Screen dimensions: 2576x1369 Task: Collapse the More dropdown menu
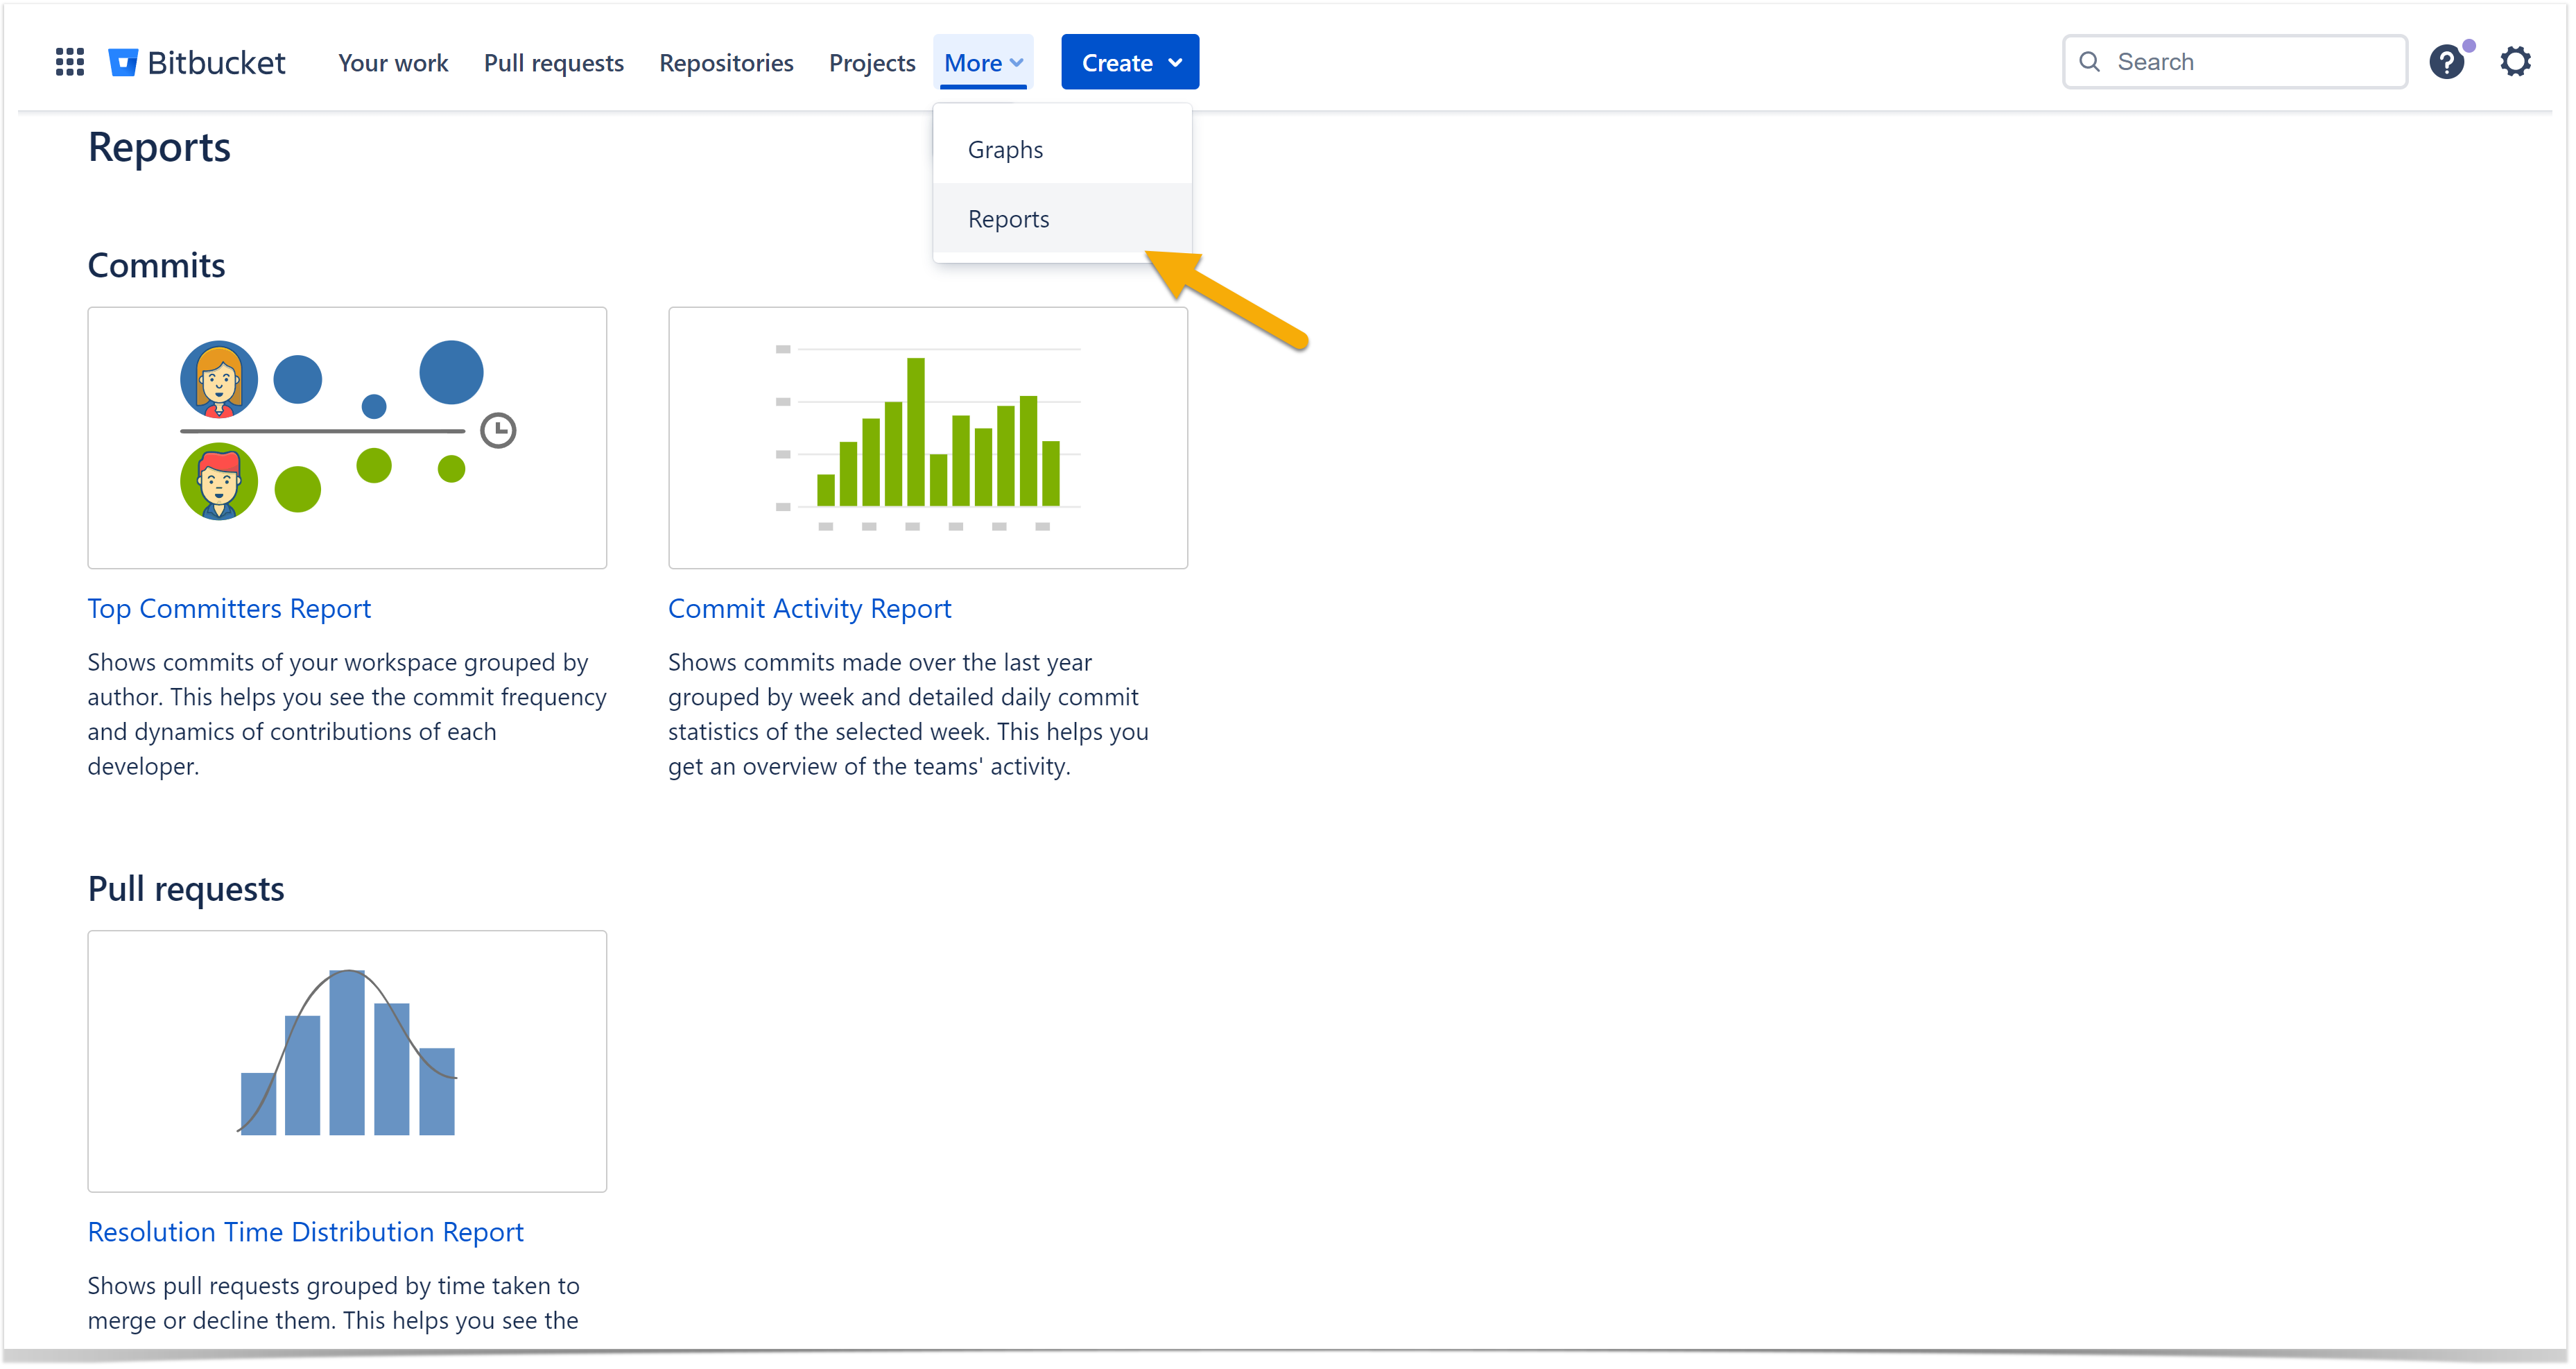click(983, 63)
